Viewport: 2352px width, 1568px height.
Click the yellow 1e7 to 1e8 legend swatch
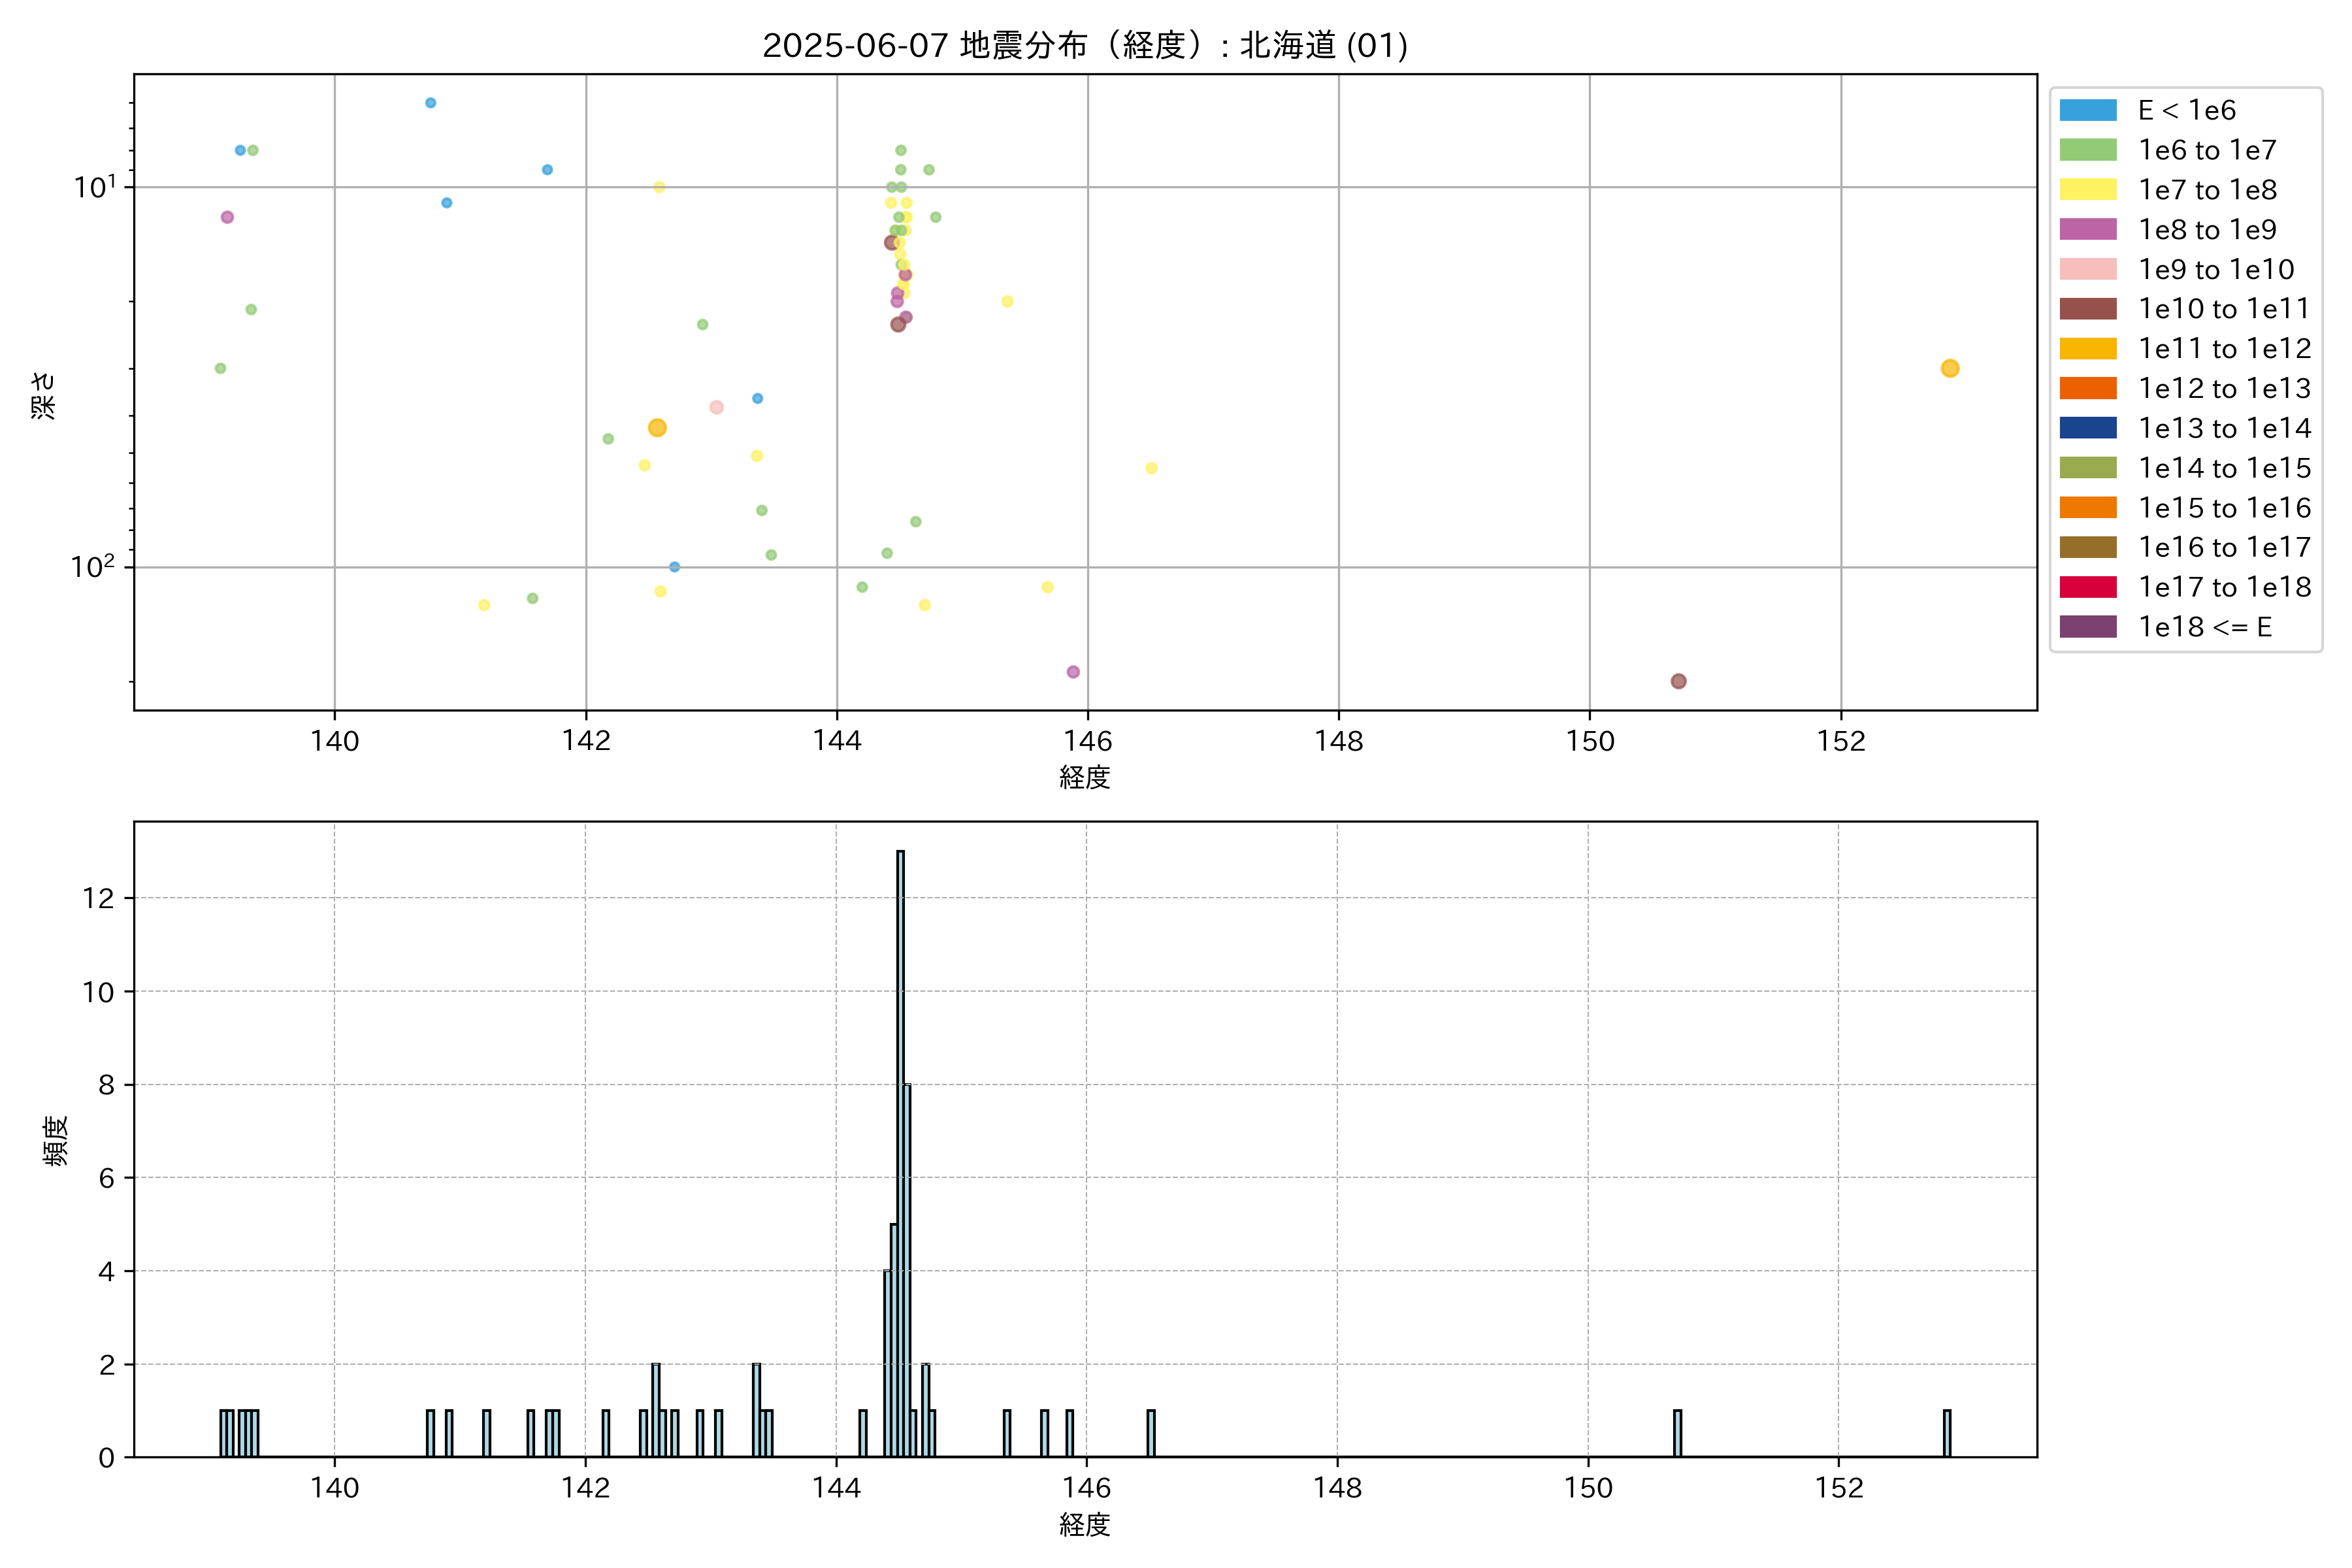2087,190
